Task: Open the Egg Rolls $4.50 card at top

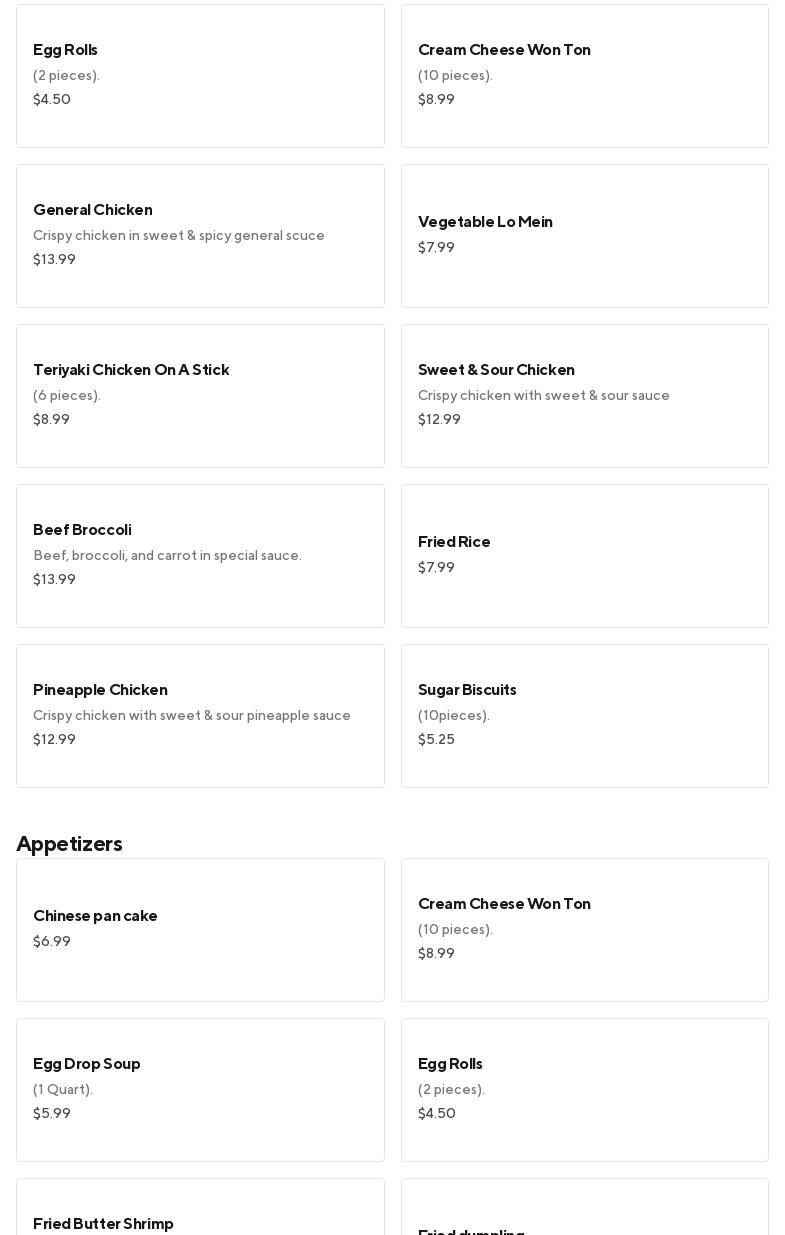Action: 200,76
